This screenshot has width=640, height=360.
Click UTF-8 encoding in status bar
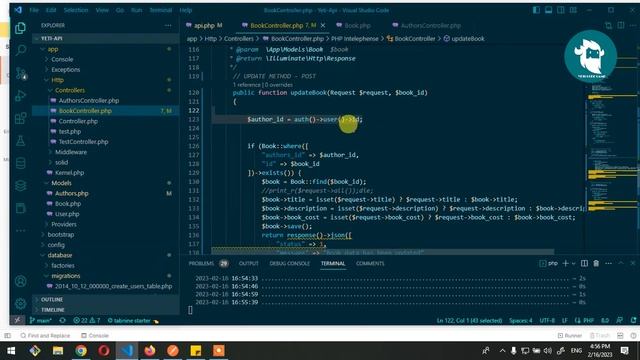coord(547,321)
